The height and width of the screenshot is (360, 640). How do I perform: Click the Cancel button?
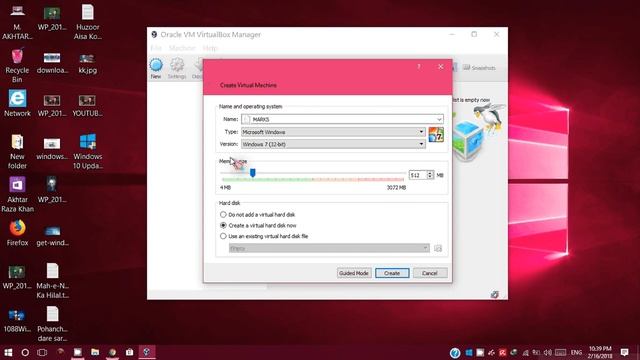click(430, 273)
